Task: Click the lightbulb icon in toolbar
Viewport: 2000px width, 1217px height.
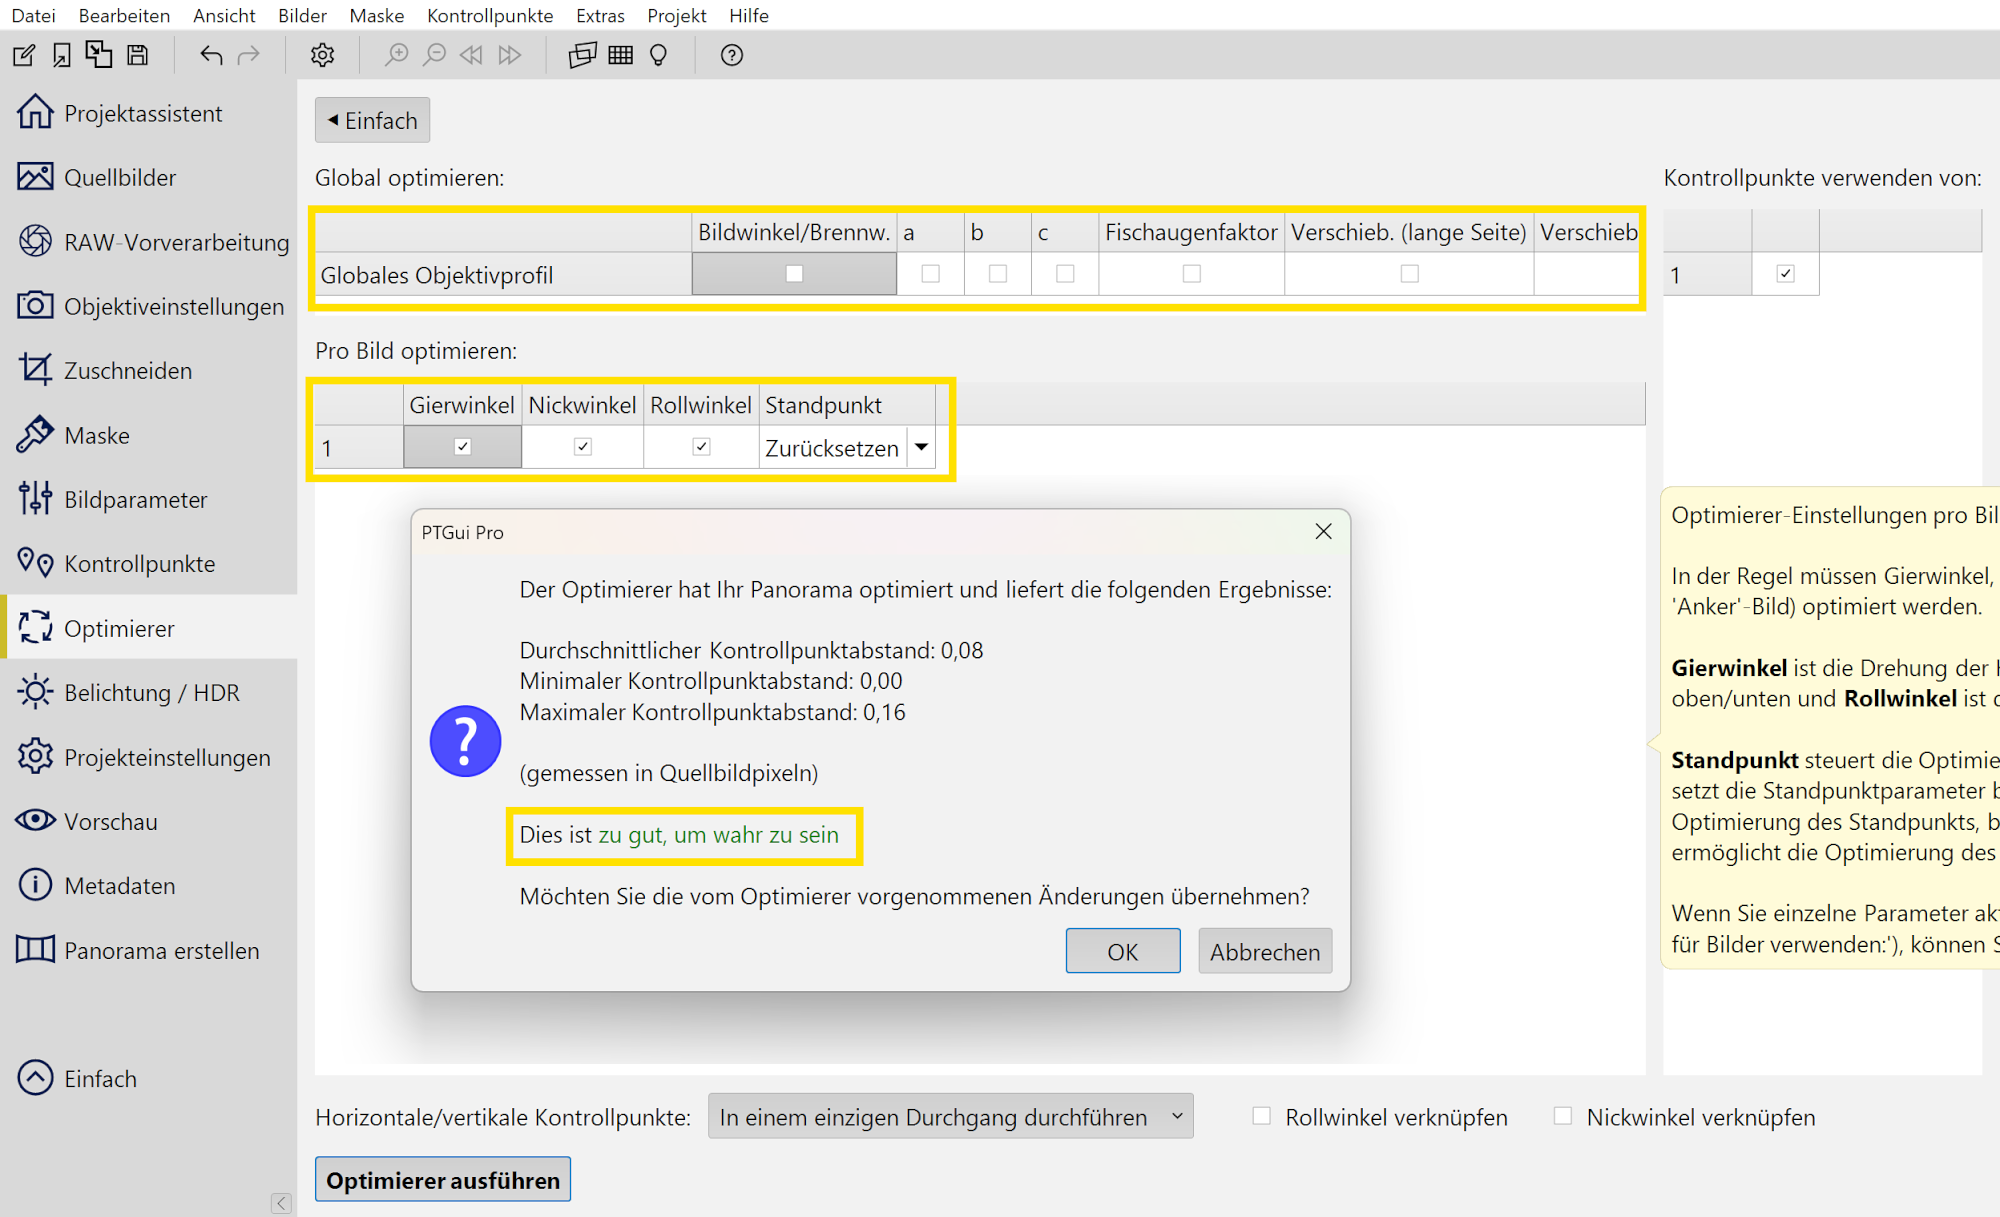Action: (x=658, y=55)
